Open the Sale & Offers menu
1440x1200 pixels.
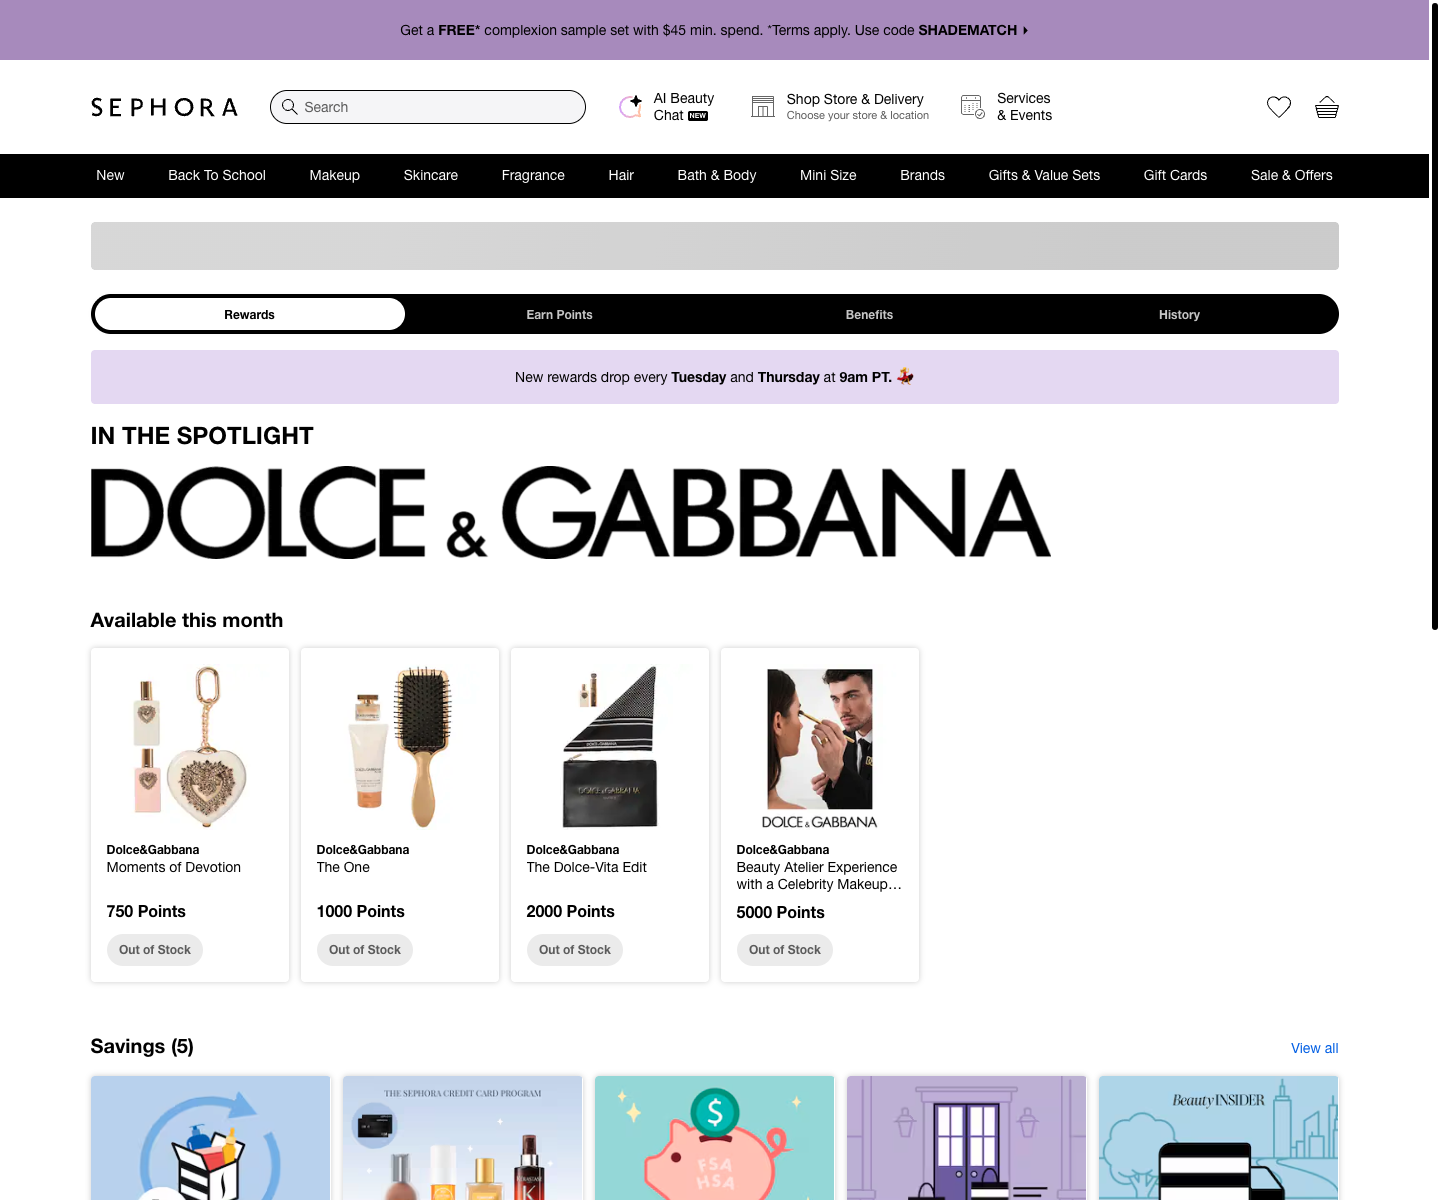pyautogui.click(x=1292, y=175)
